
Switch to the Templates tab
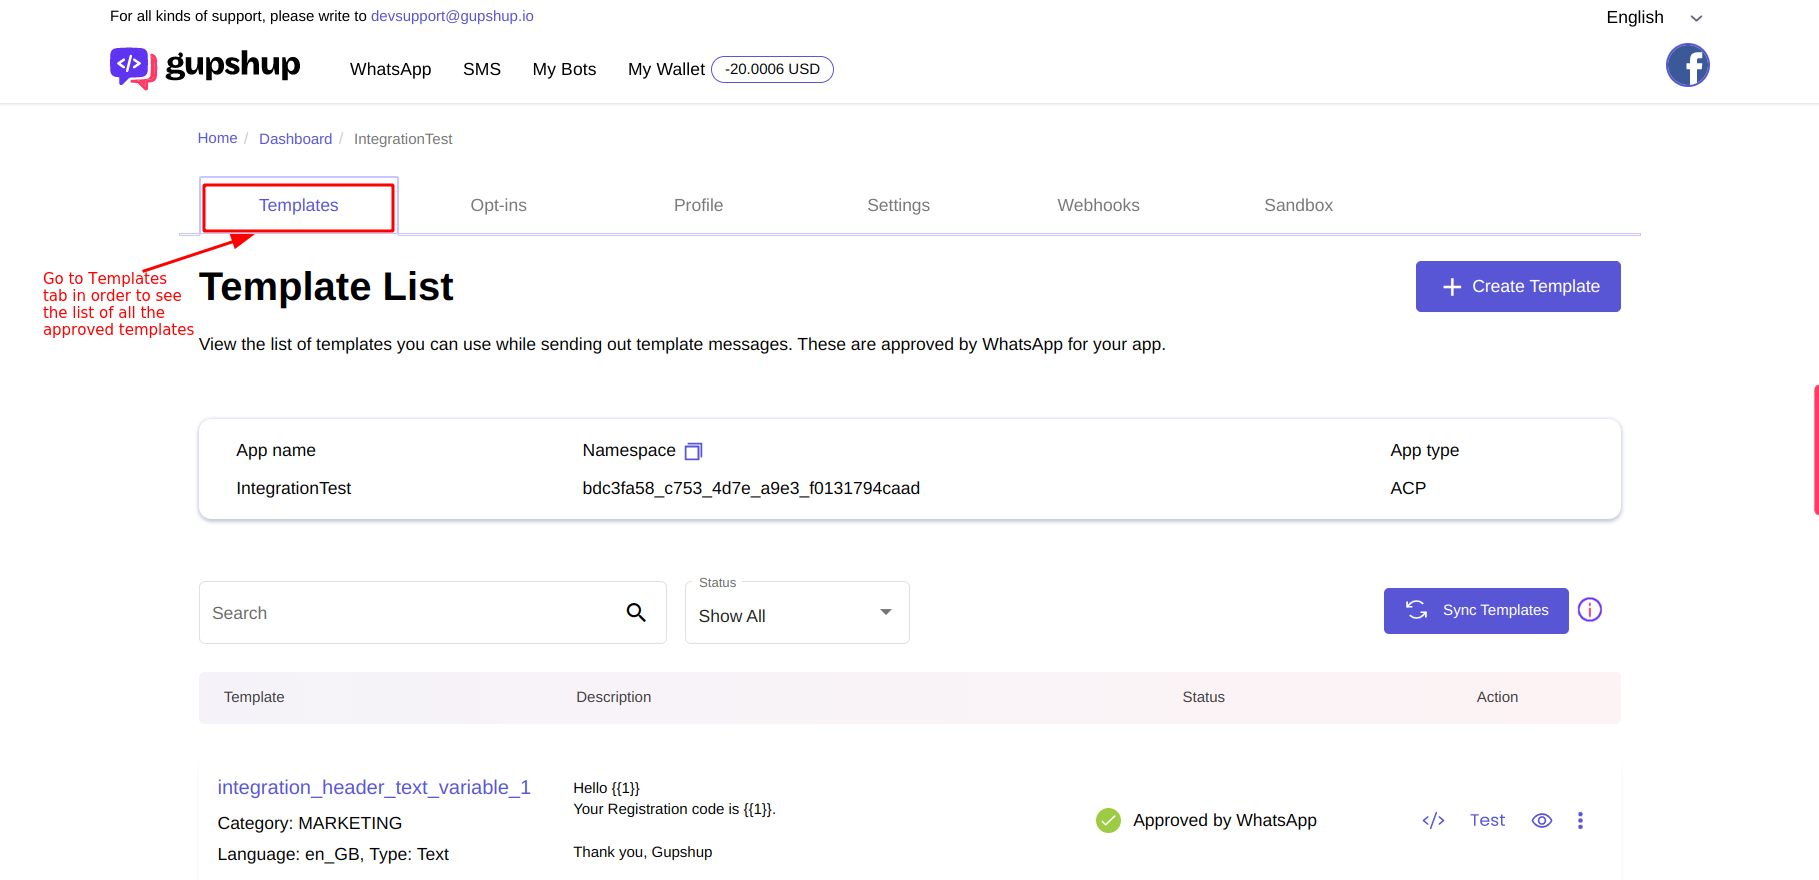pos(299,205)
